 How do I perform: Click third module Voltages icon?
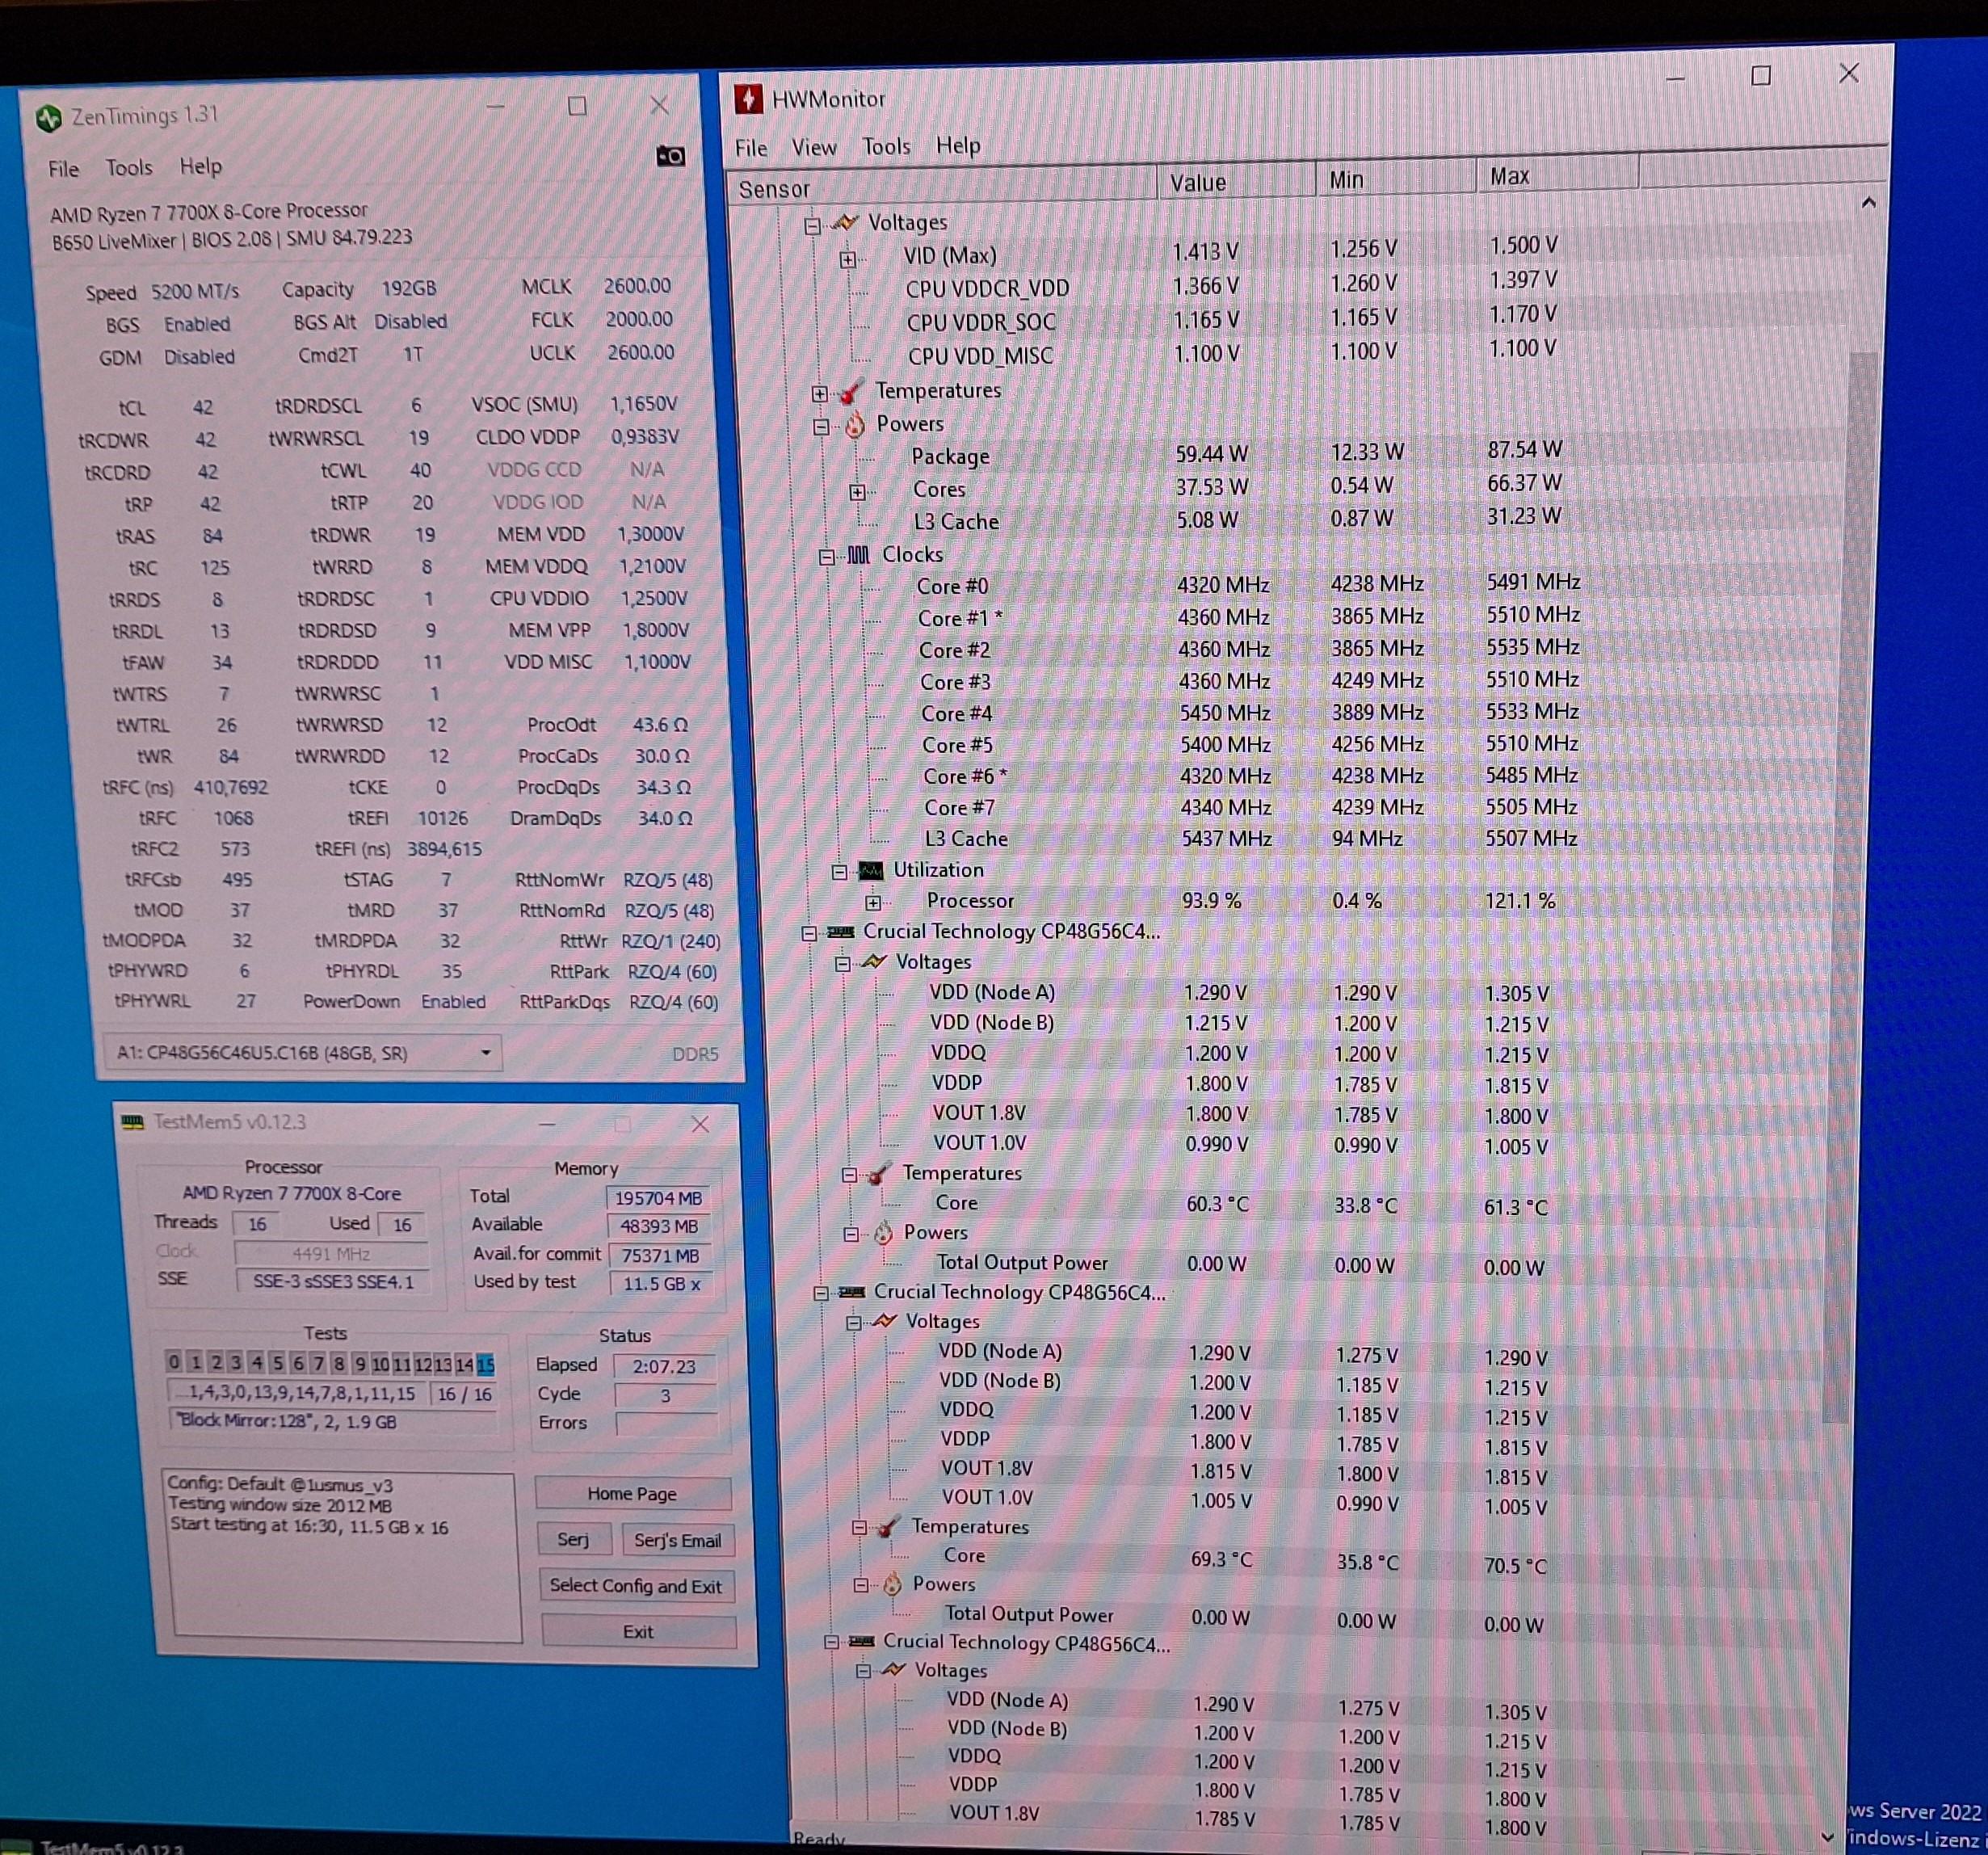pyautogui.click(x=894, y=1669)
